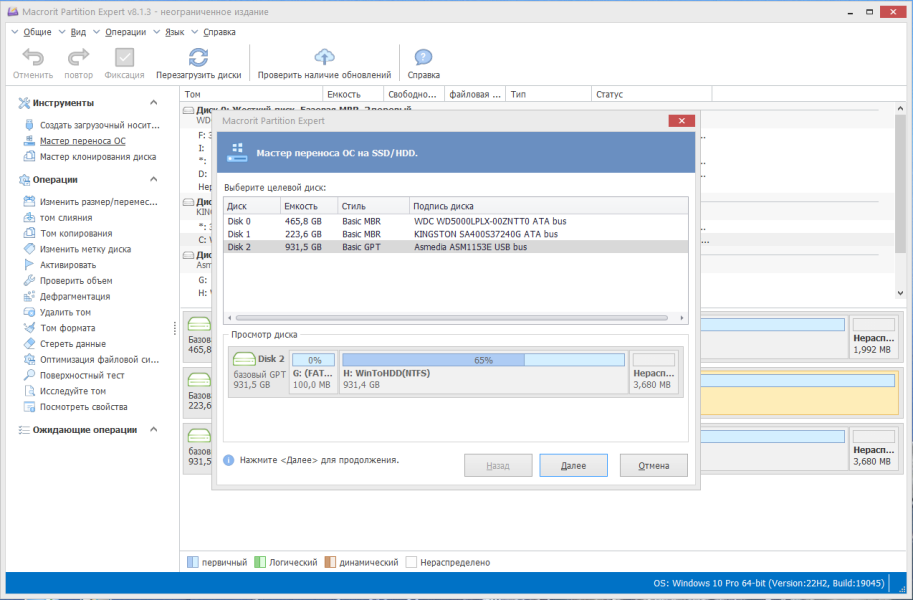The height and width of the screenshot is (600, 913).
Task: Click the Том формата icon
Action: [29, 327]
